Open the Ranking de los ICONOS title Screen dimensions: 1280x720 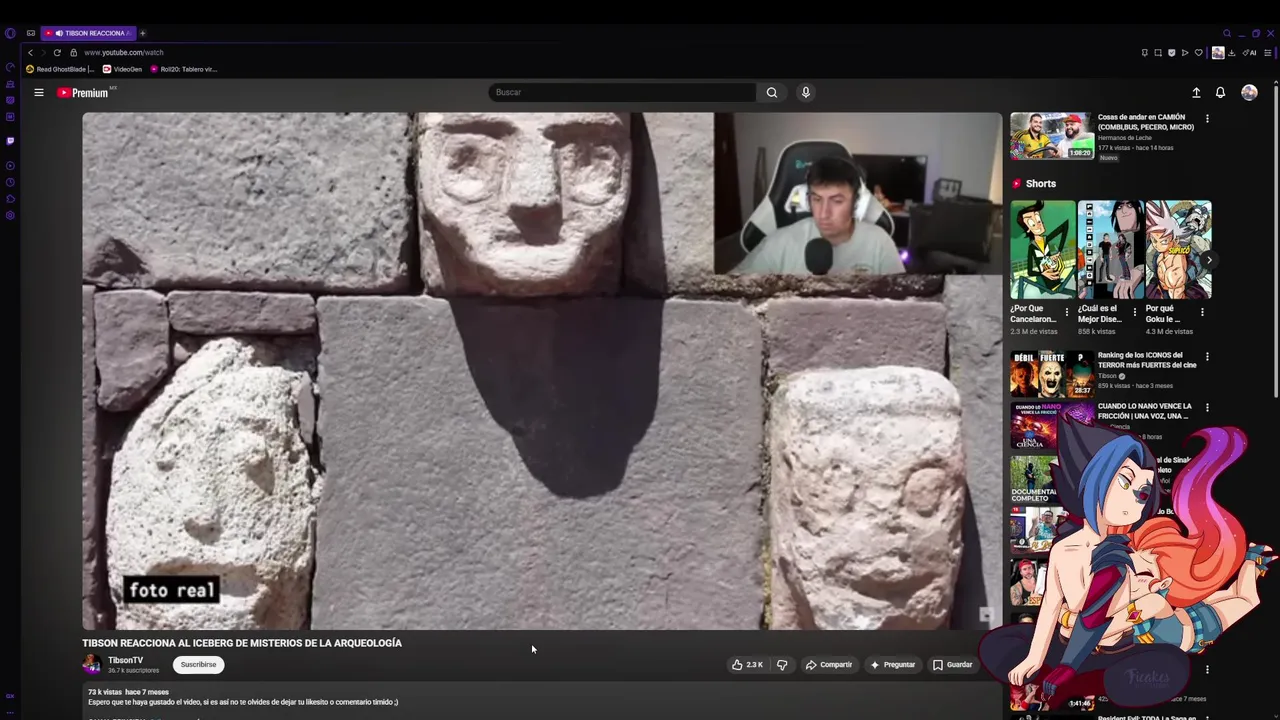point(1147,360)
